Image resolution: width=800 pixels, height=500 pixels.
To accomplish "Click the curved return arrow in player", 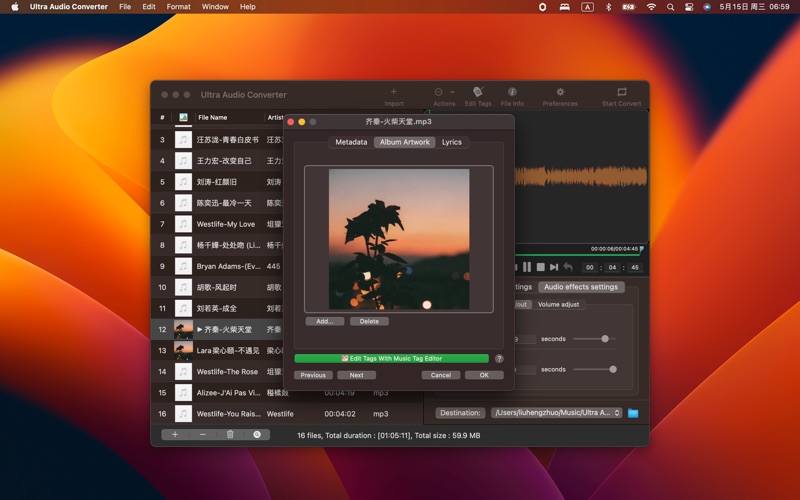I will point(568,267).
